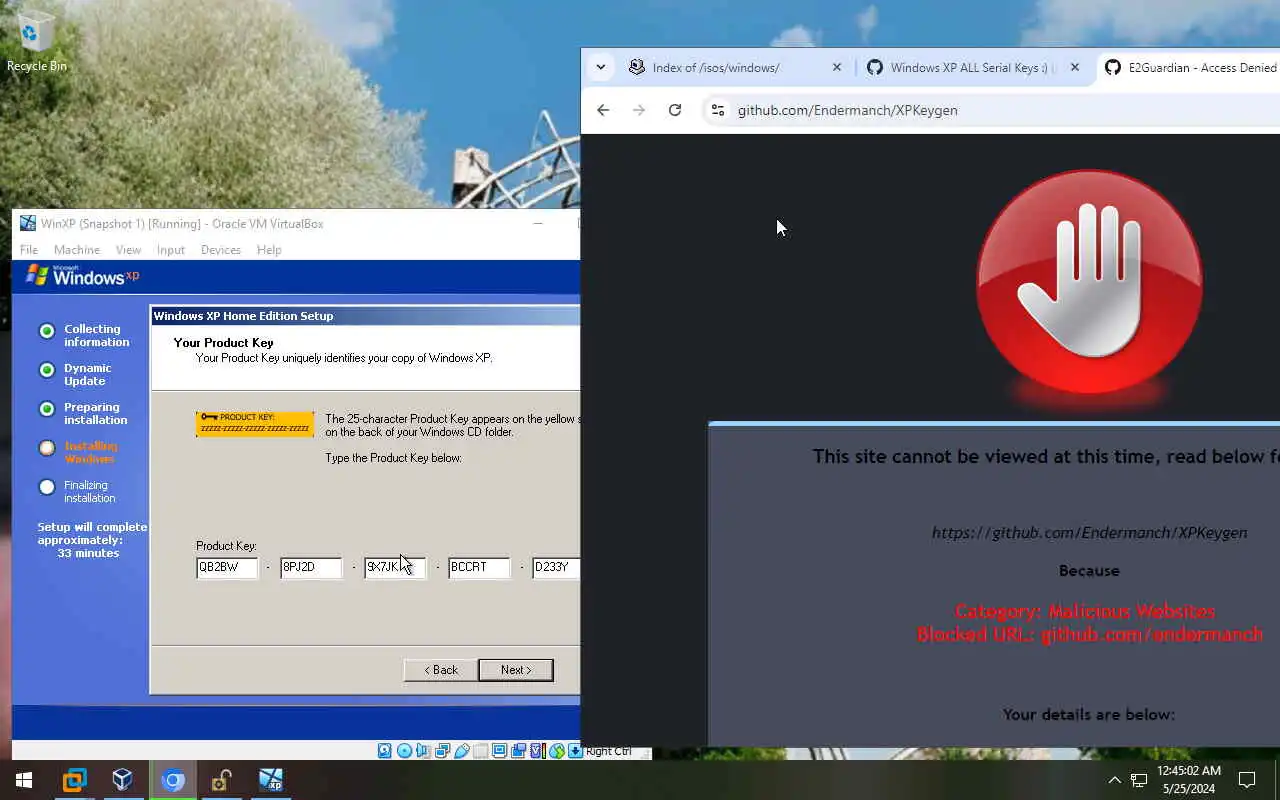Switch to the 'Index of /isos/windows/' tab
Image resolution: width=1280 pixels, height=800 pixels.
(736, 67)
